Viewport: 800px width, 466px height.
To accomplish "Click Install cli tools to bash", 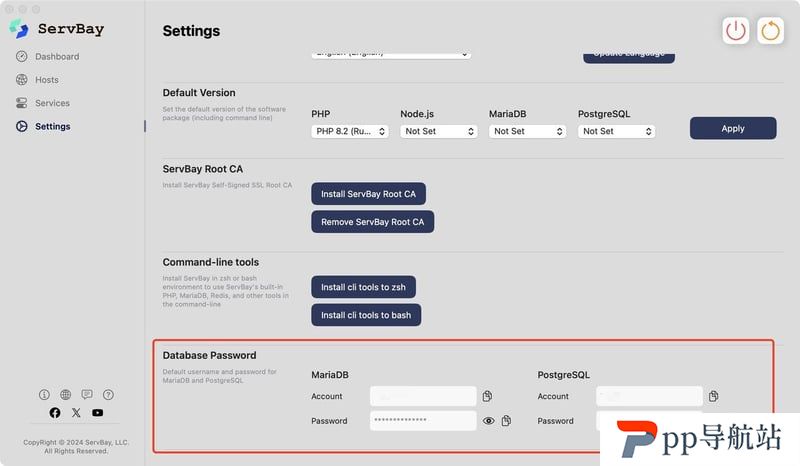I will point(366,315).
